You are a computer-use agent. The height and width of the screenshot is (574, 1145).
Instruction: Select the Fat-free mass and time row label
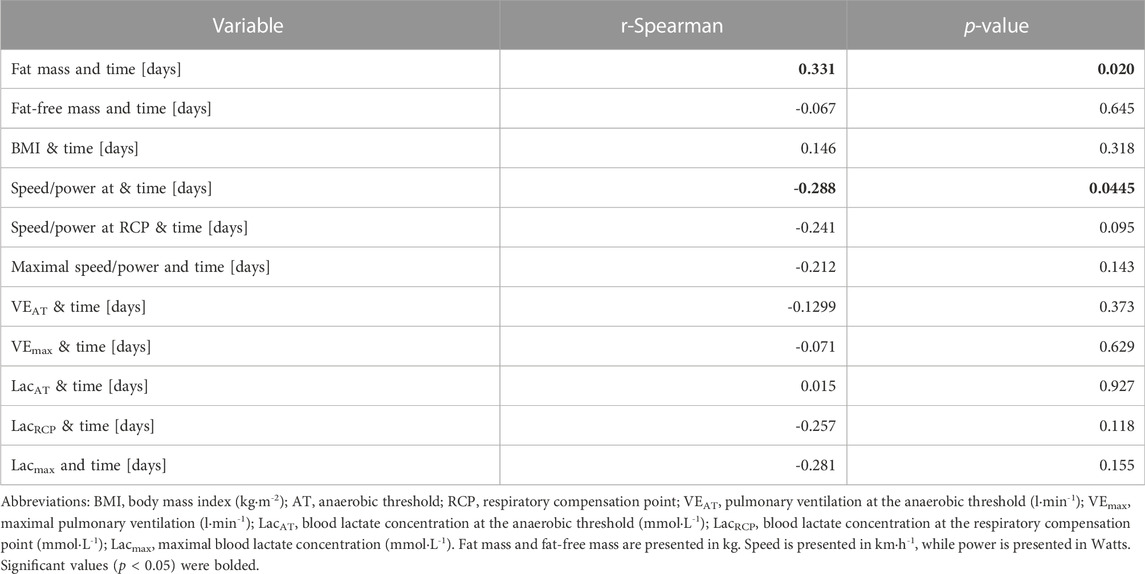pyautogui.click(x=111, y=109)
